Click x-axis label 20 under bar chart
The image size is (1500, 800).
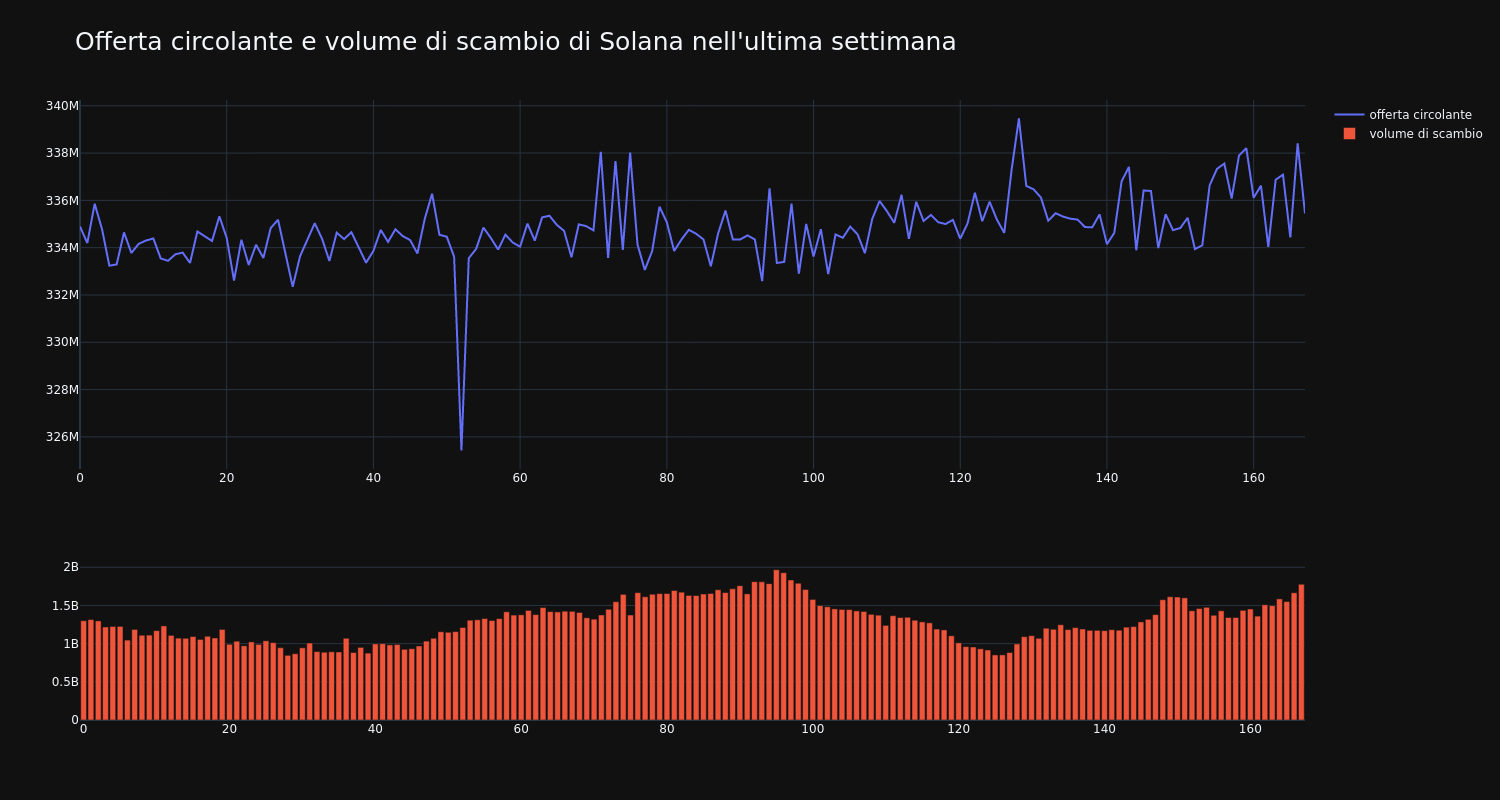[229, 730]
